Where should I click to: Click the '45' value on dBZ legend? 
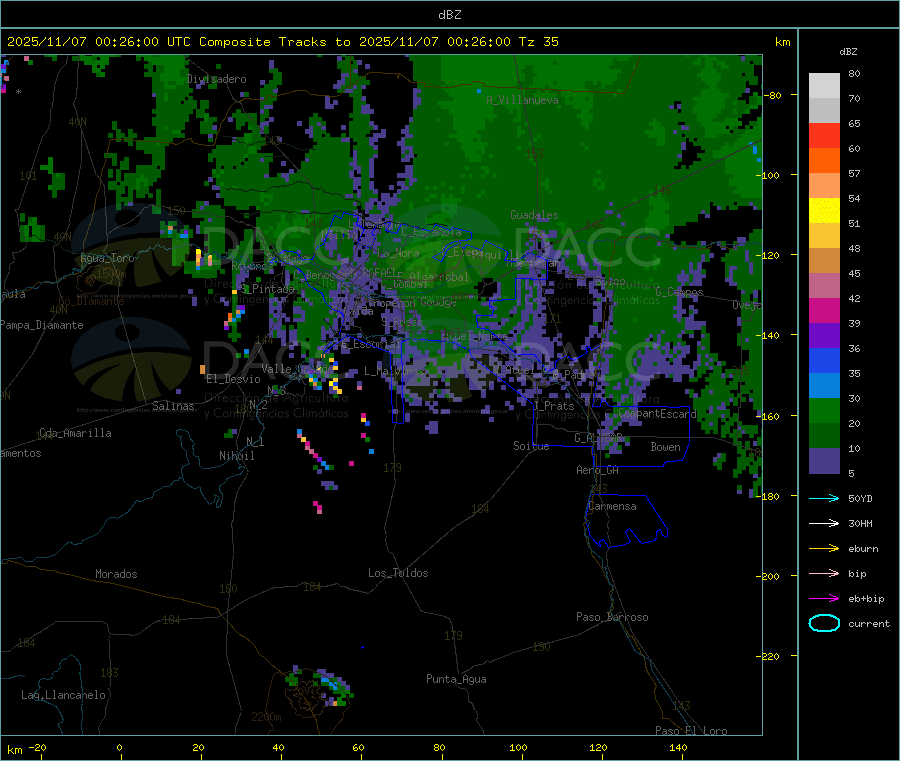point(854,274)
